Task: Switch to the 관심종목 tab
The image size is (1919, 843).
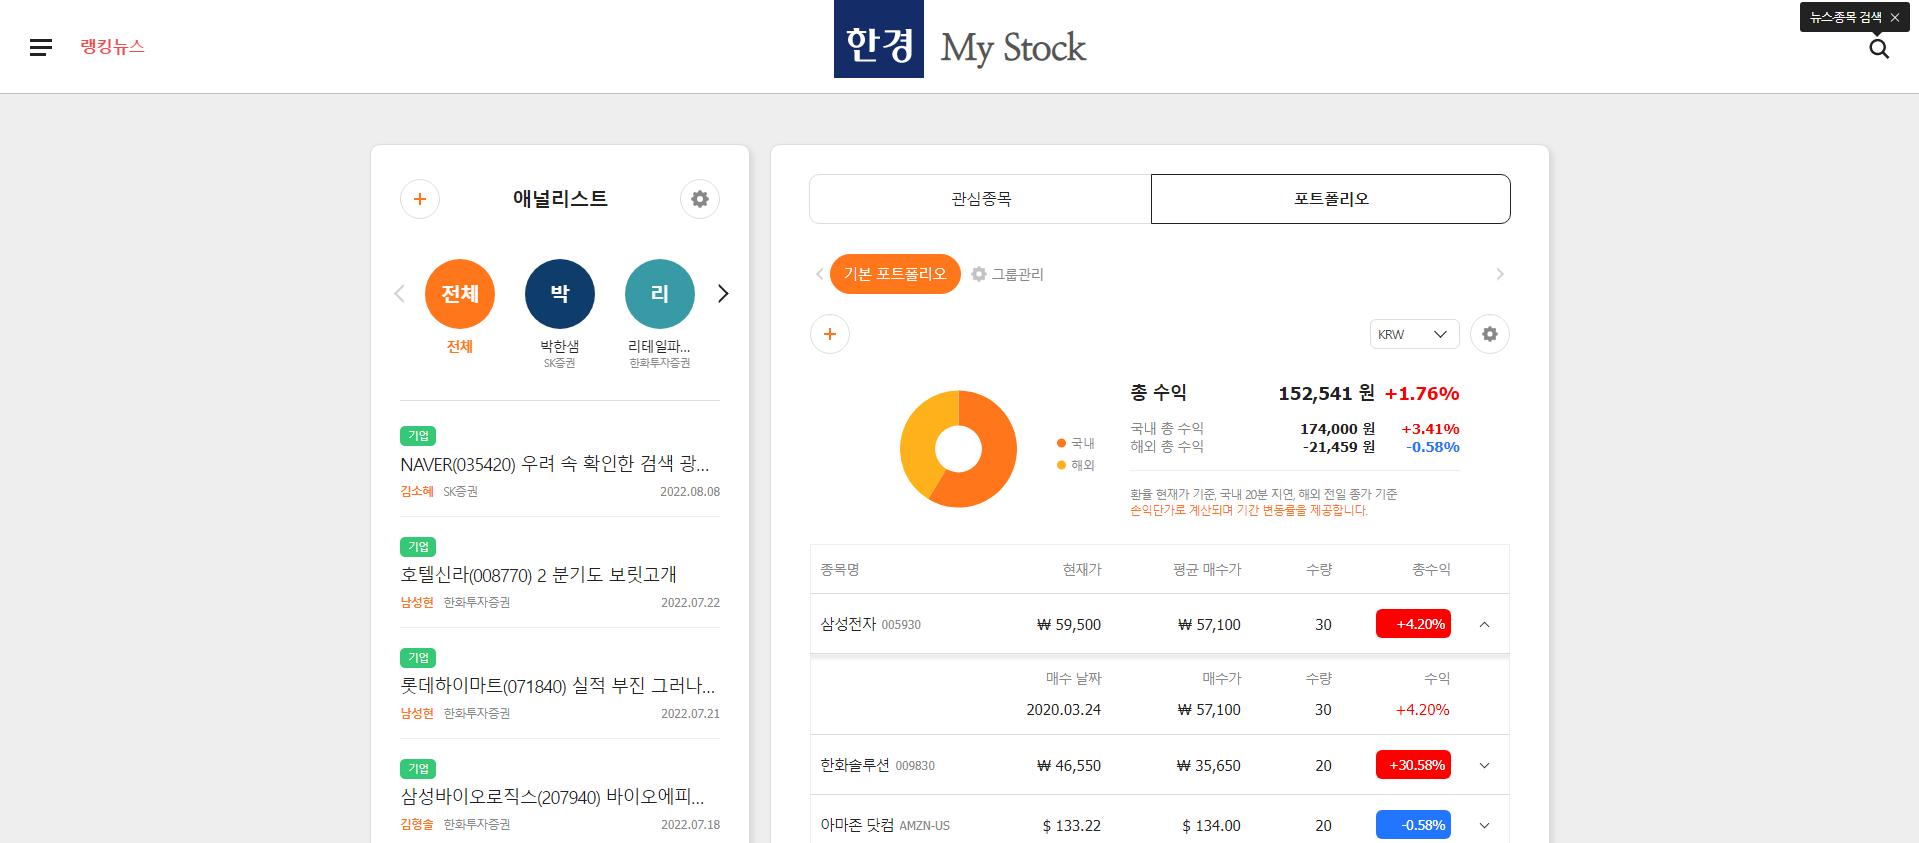Action: click(981, 199)
